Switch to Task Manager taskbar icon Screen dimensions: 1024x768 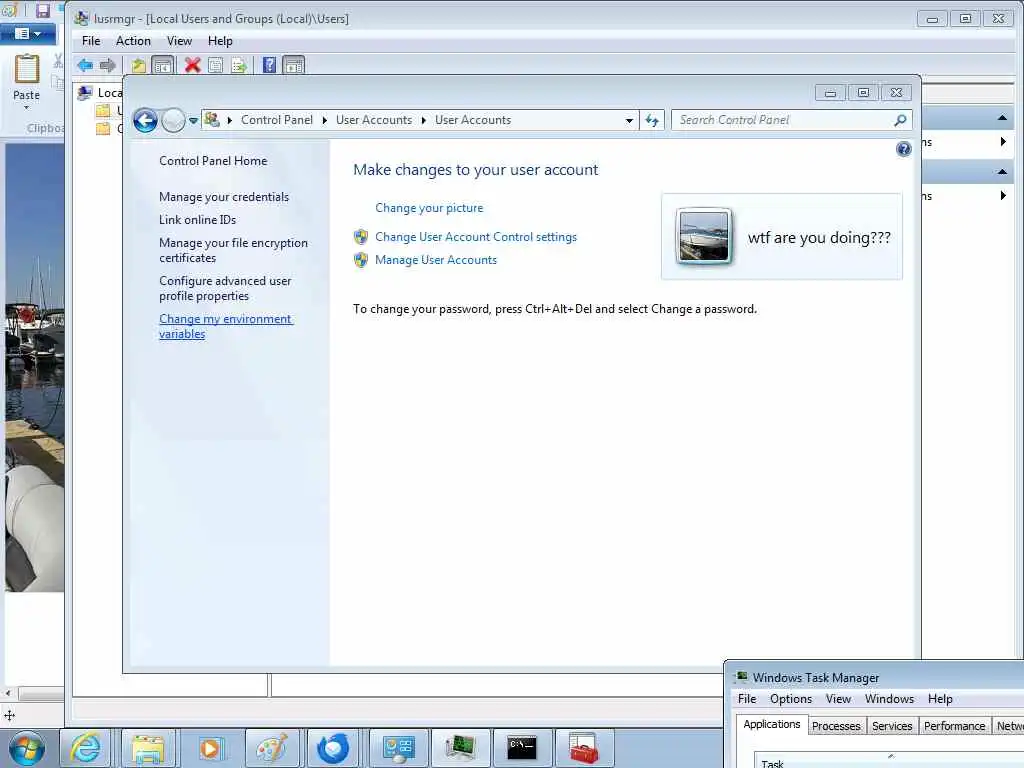[x=460, y=748]
